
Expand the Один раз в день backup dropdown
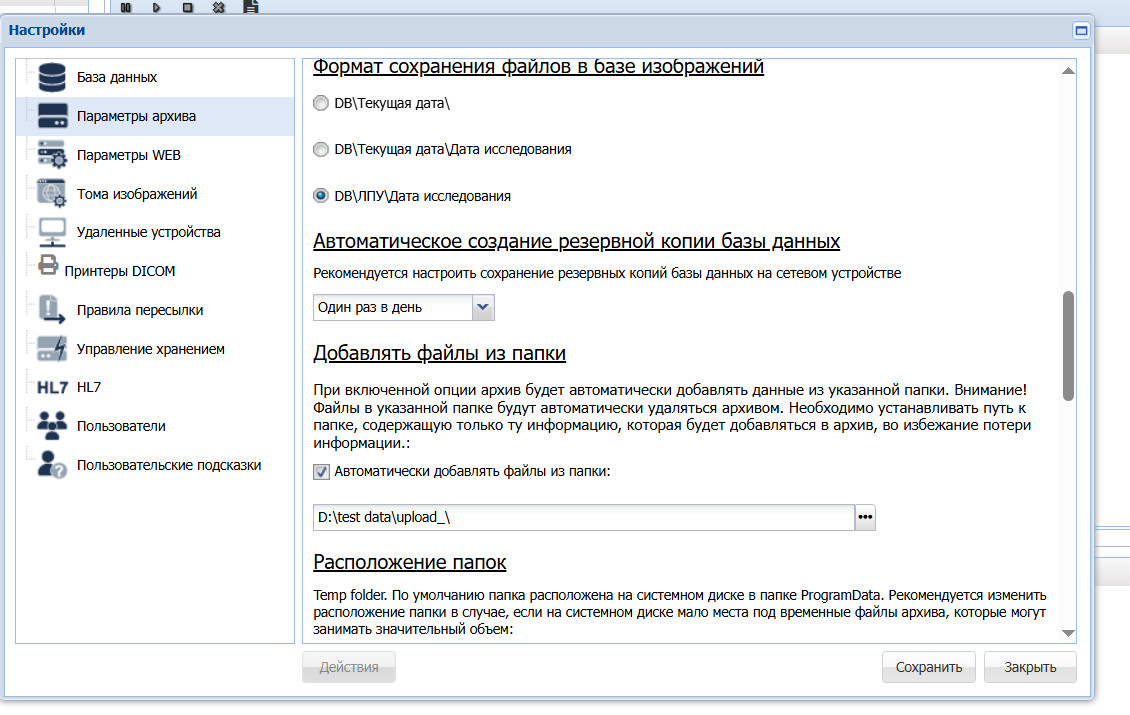tap(483, 307)
